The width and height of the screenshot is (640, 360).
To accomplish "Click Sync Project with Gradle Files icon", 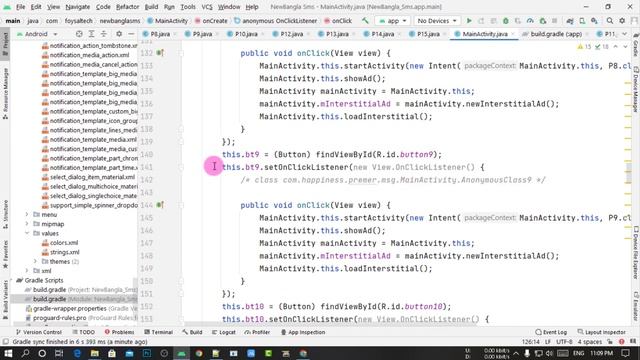I will pos(570,20).
